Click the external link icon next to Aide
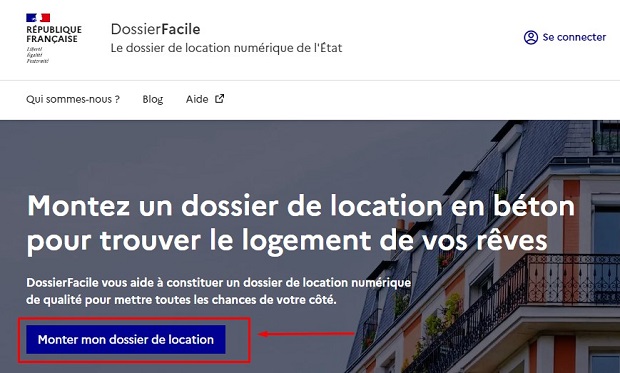The width and height of the screenshot is (620, 373). click(219, 98)
